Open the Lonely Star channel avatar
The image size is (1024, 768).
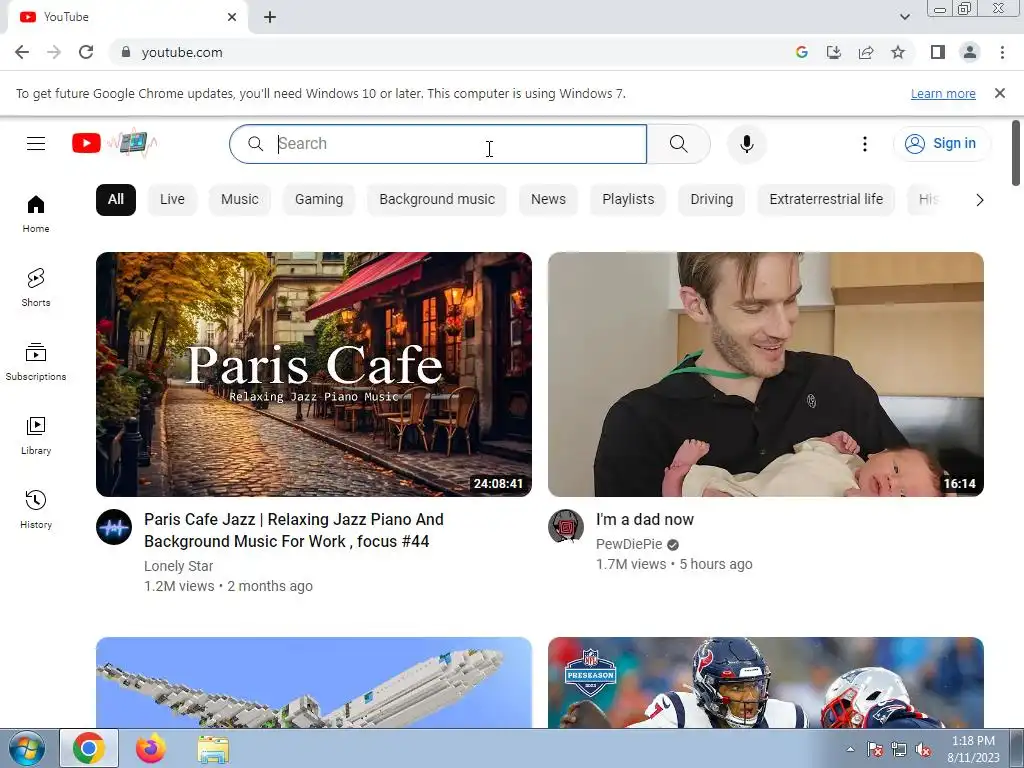coord(114,527)
